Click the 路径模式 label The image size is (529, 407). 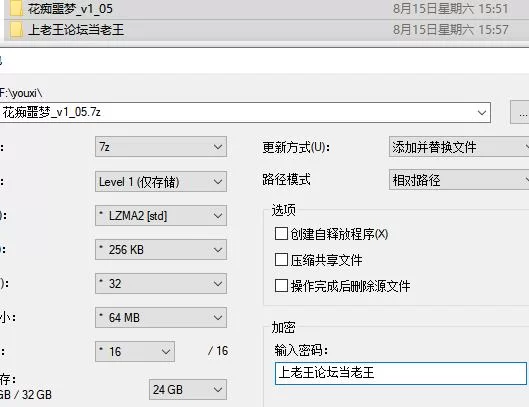point(286,179)
